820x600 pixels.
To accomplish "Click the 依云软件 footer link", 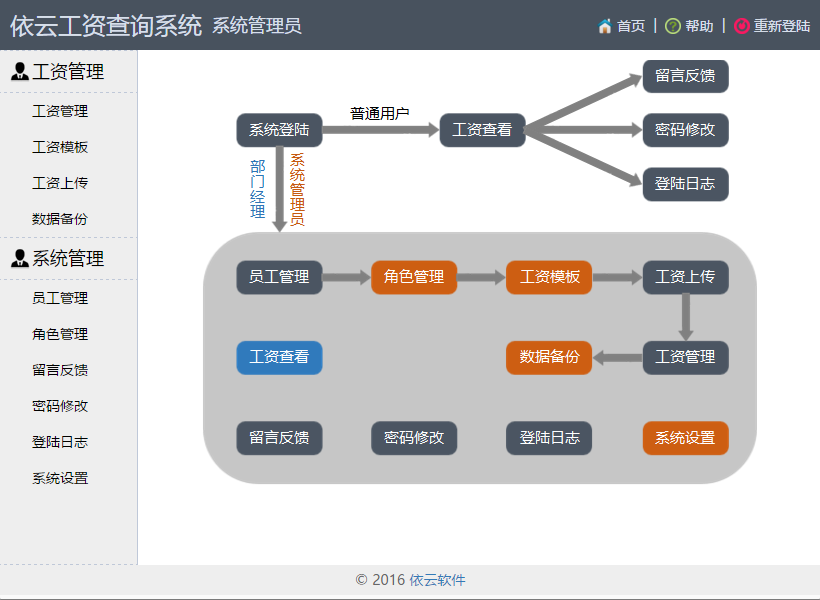I will pyautogui.click(x=437, y=580).
